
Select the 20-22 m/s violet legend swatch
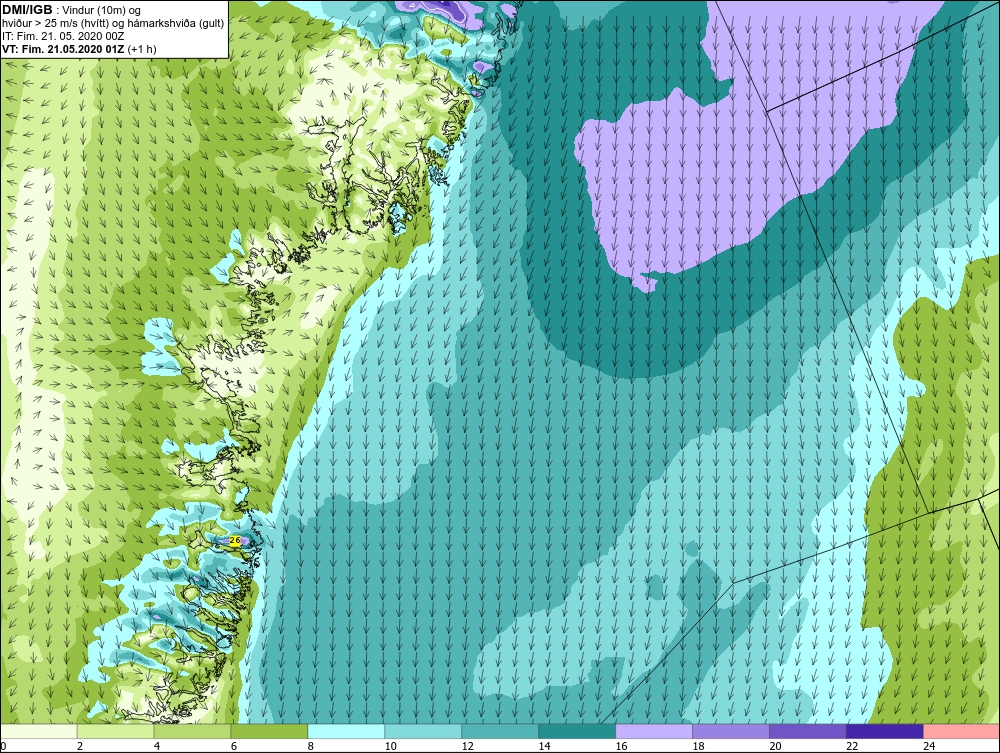[807, 731]
